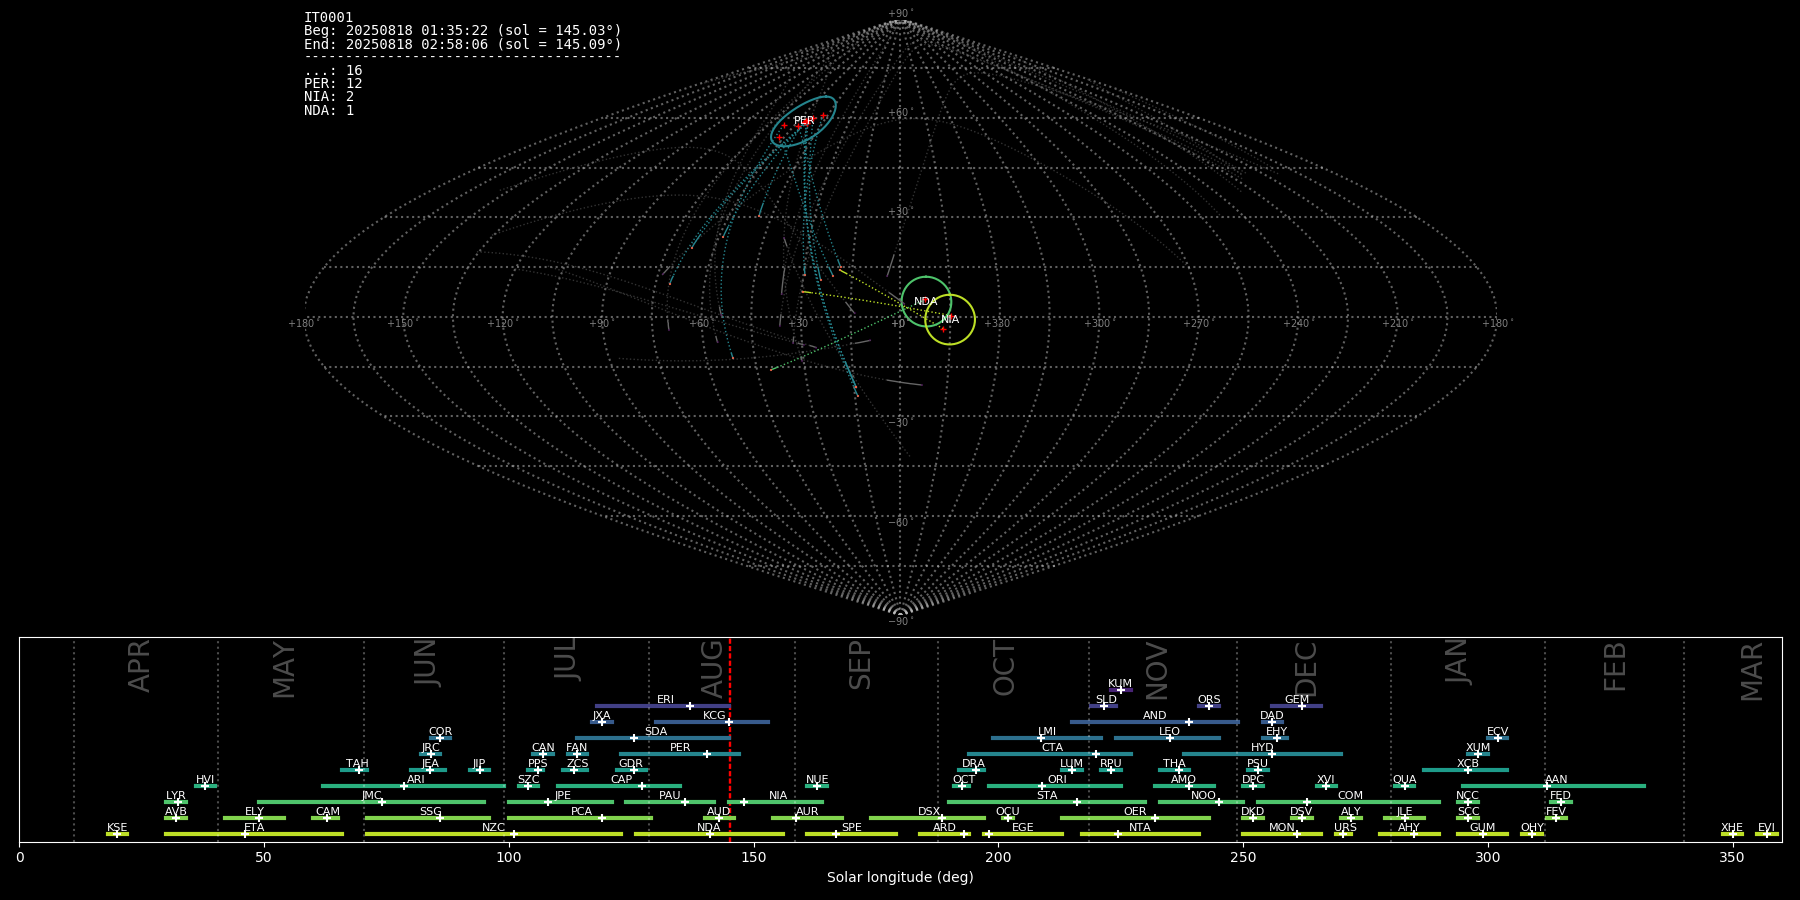Image resolution: width=1800 pixels, height=900 pixels.
Task: Click the GEM shower bar label
Action: 1297,699
